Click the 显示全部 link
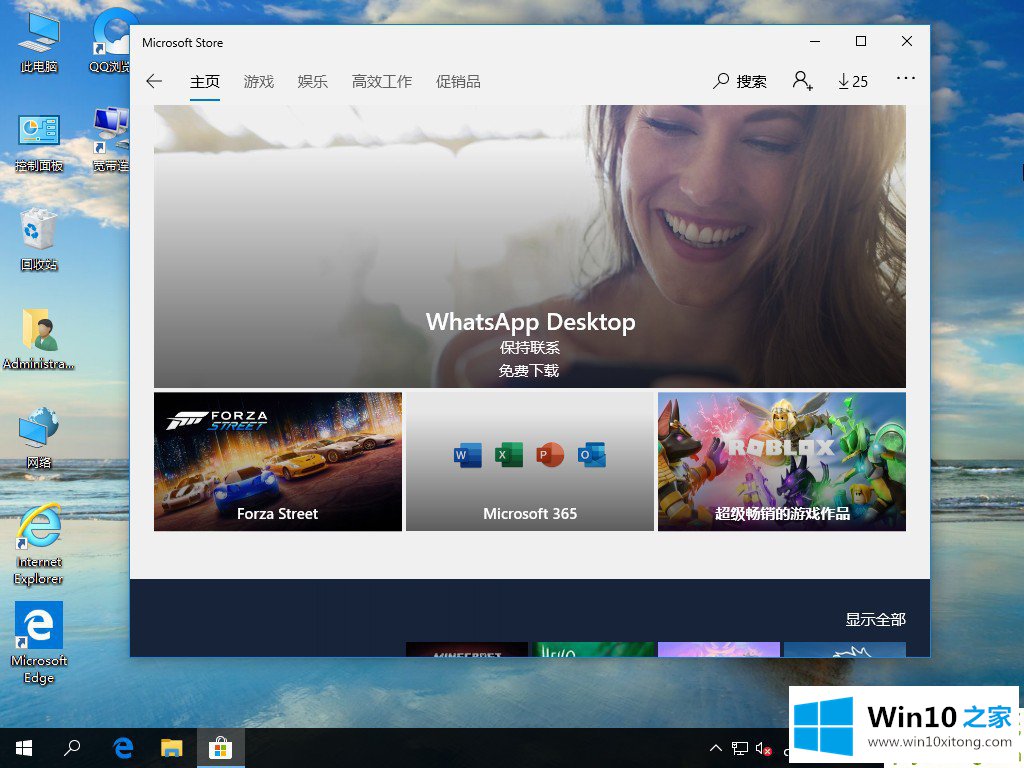The width and height of the screenshot is (1024, 768). [875, 620]
